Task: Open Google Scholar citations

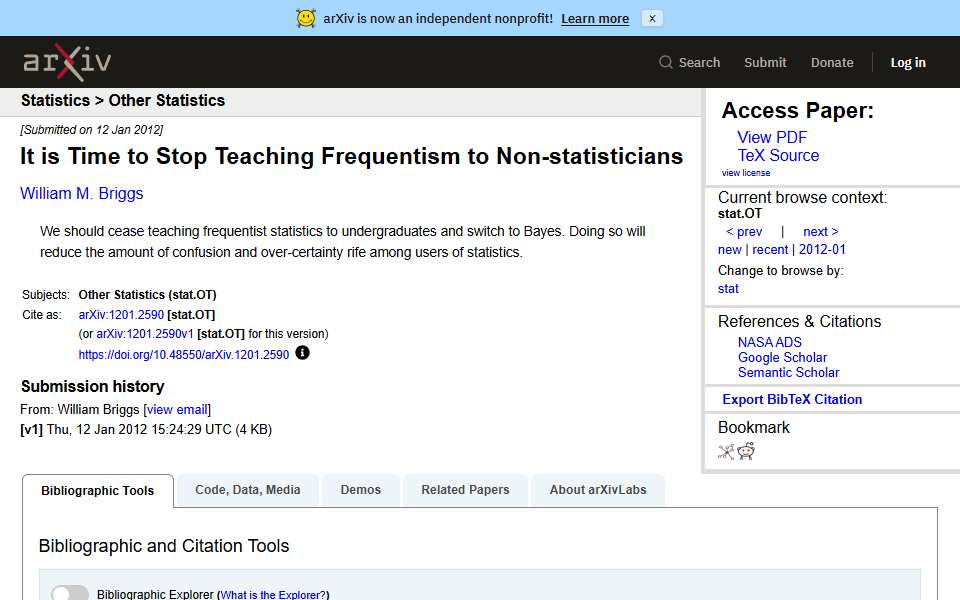Action: [782, 358]
